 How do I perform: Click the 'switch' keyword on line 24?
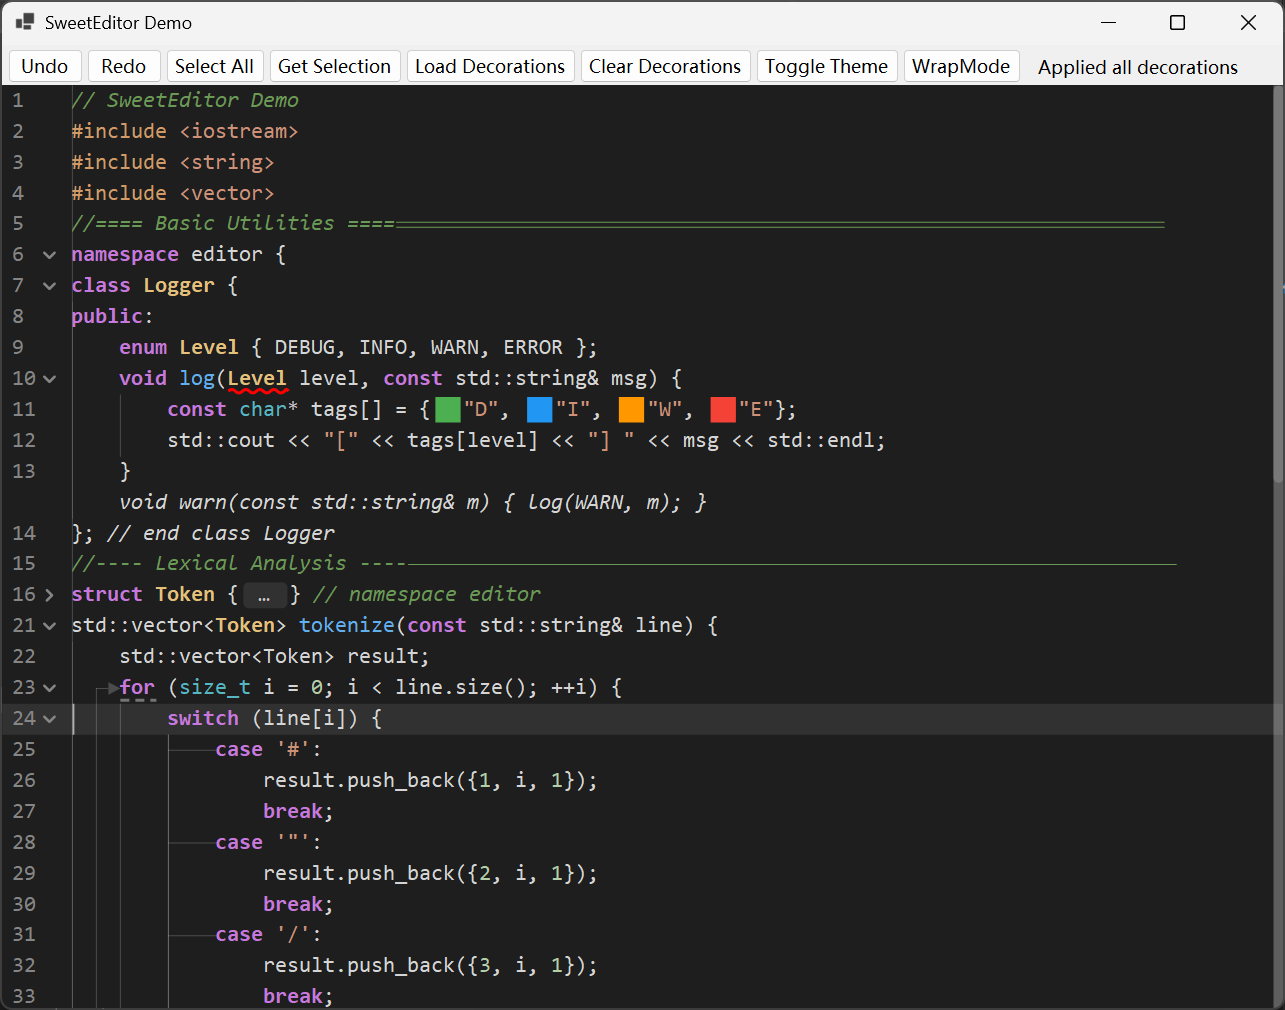coord(203,718)
